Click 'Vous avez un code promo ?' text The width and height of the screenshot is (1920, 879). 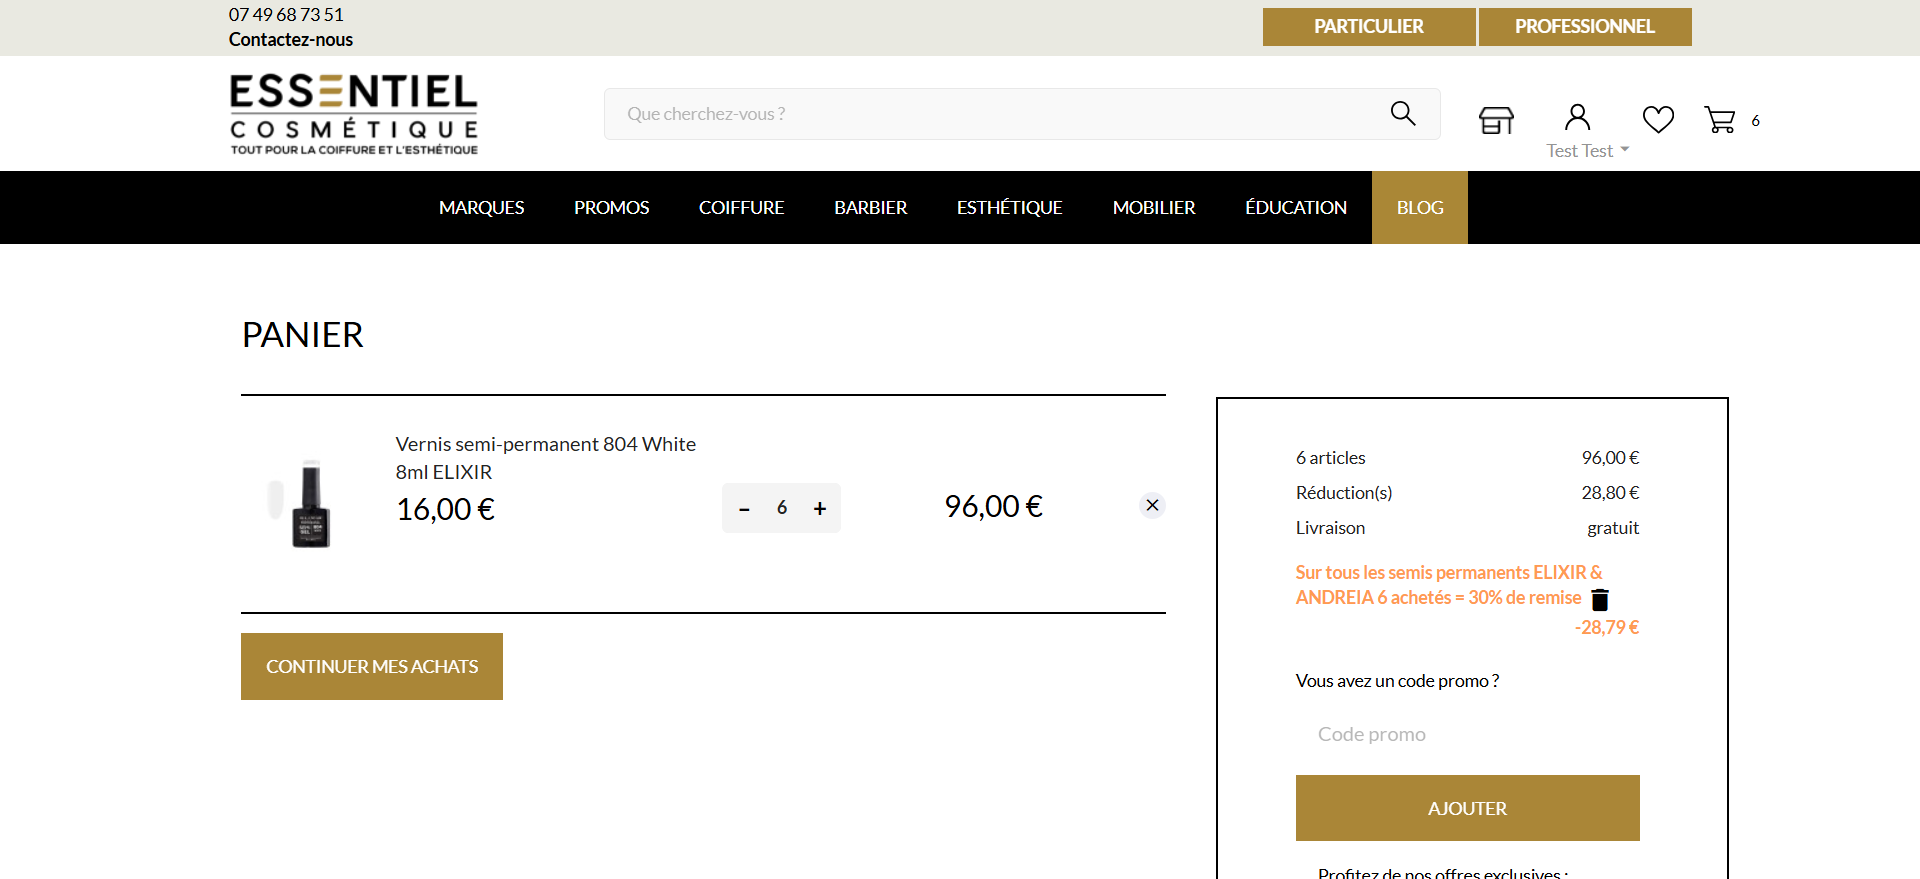[x=1397, y=681]
